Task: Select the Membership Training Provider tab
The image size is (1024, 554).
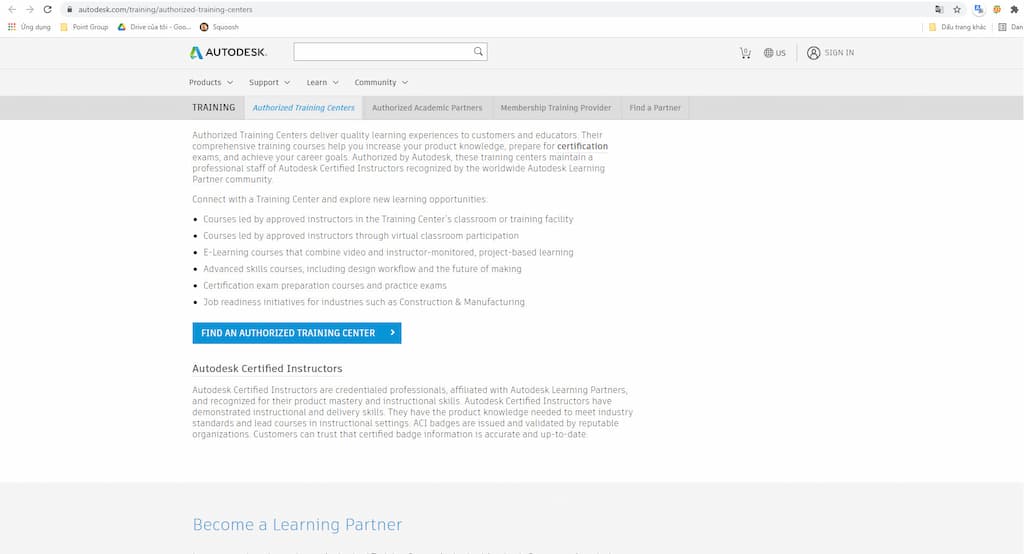Action: pyautogui.click(x=555, y=108)
